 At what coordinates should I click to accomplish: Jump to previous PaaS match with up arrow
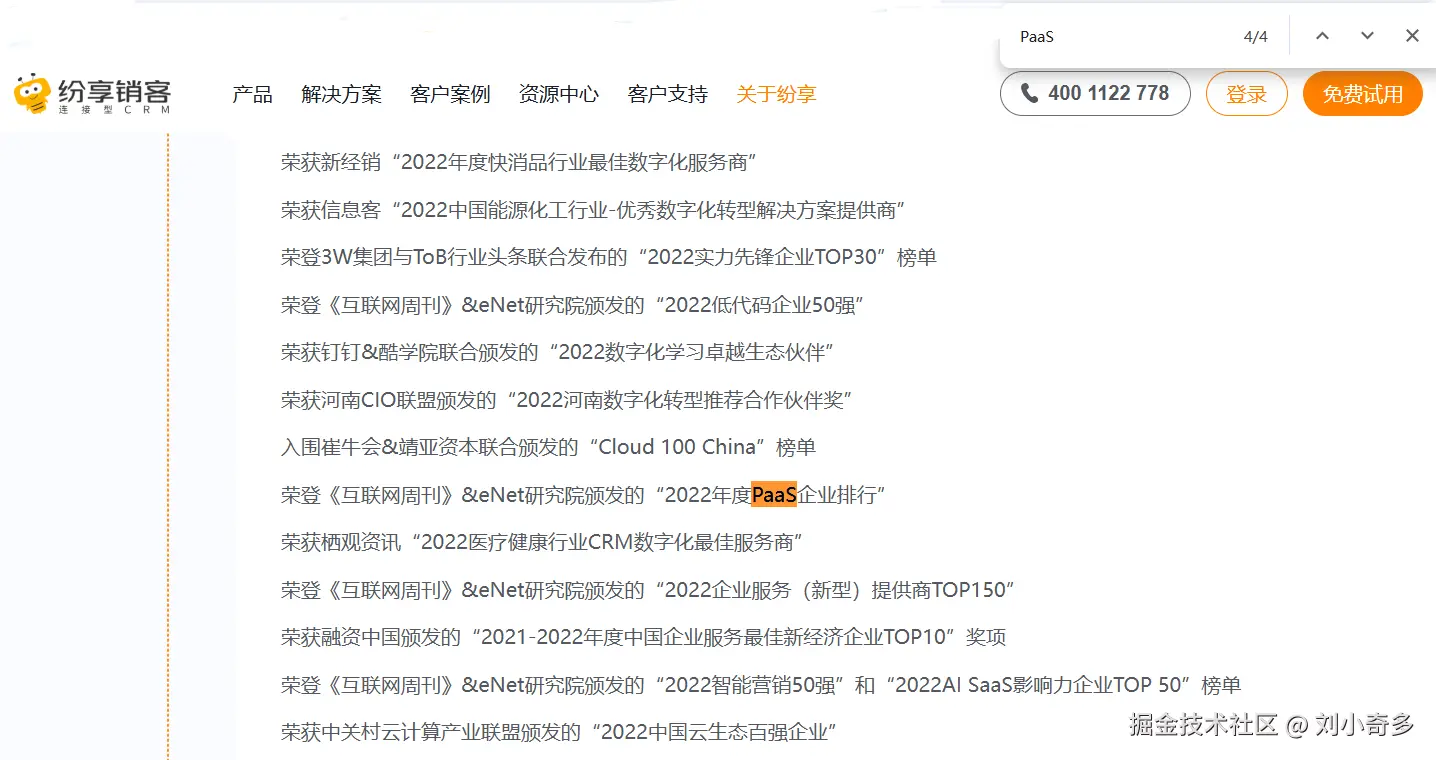[1322, 36]
